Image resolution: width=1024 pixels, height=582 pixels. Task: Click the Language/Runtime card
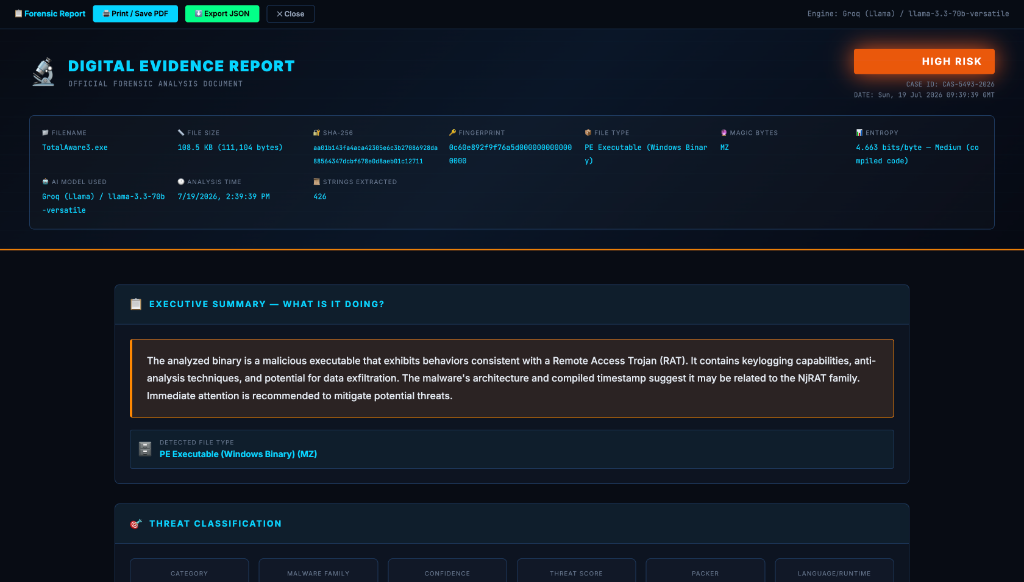point(834,570)
